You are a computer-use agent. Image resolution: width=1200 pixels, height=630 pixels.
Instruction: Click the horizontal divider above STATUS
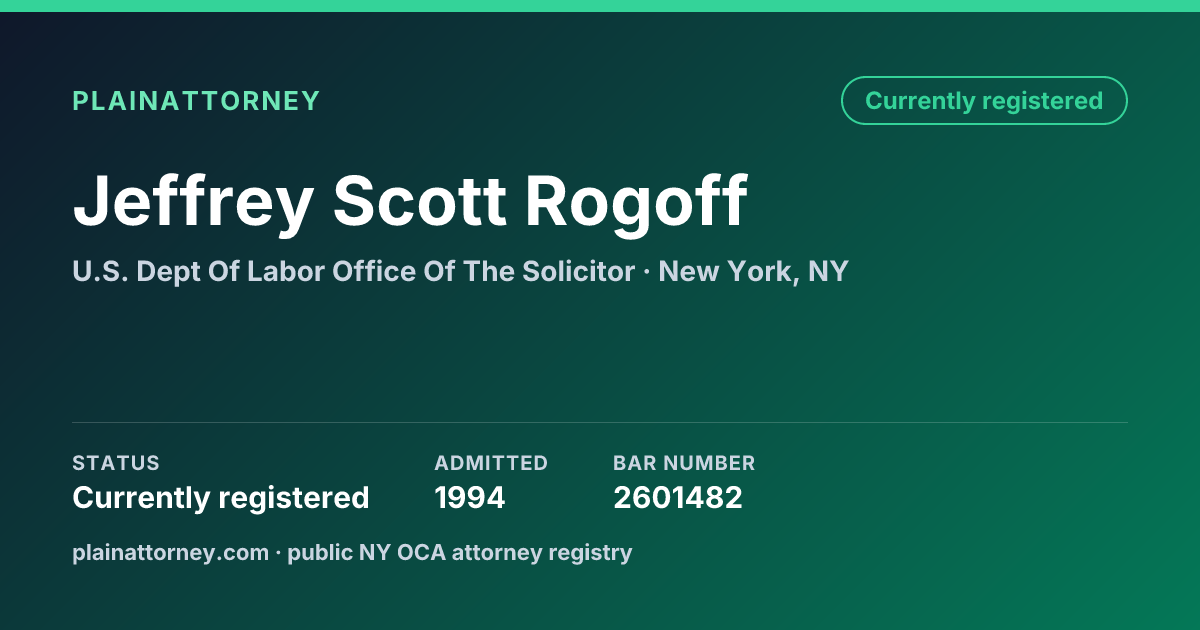(600, 422)
